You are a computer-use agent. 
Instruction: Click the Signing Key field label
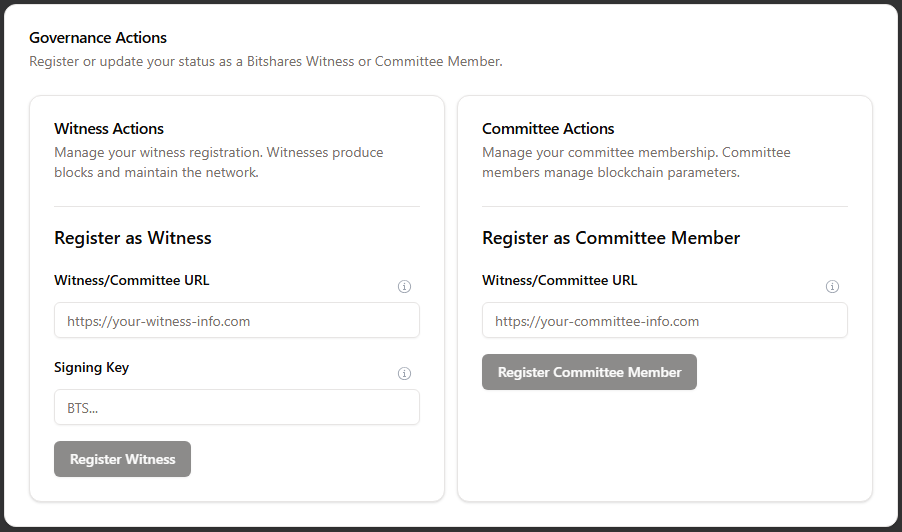point(91,368)
